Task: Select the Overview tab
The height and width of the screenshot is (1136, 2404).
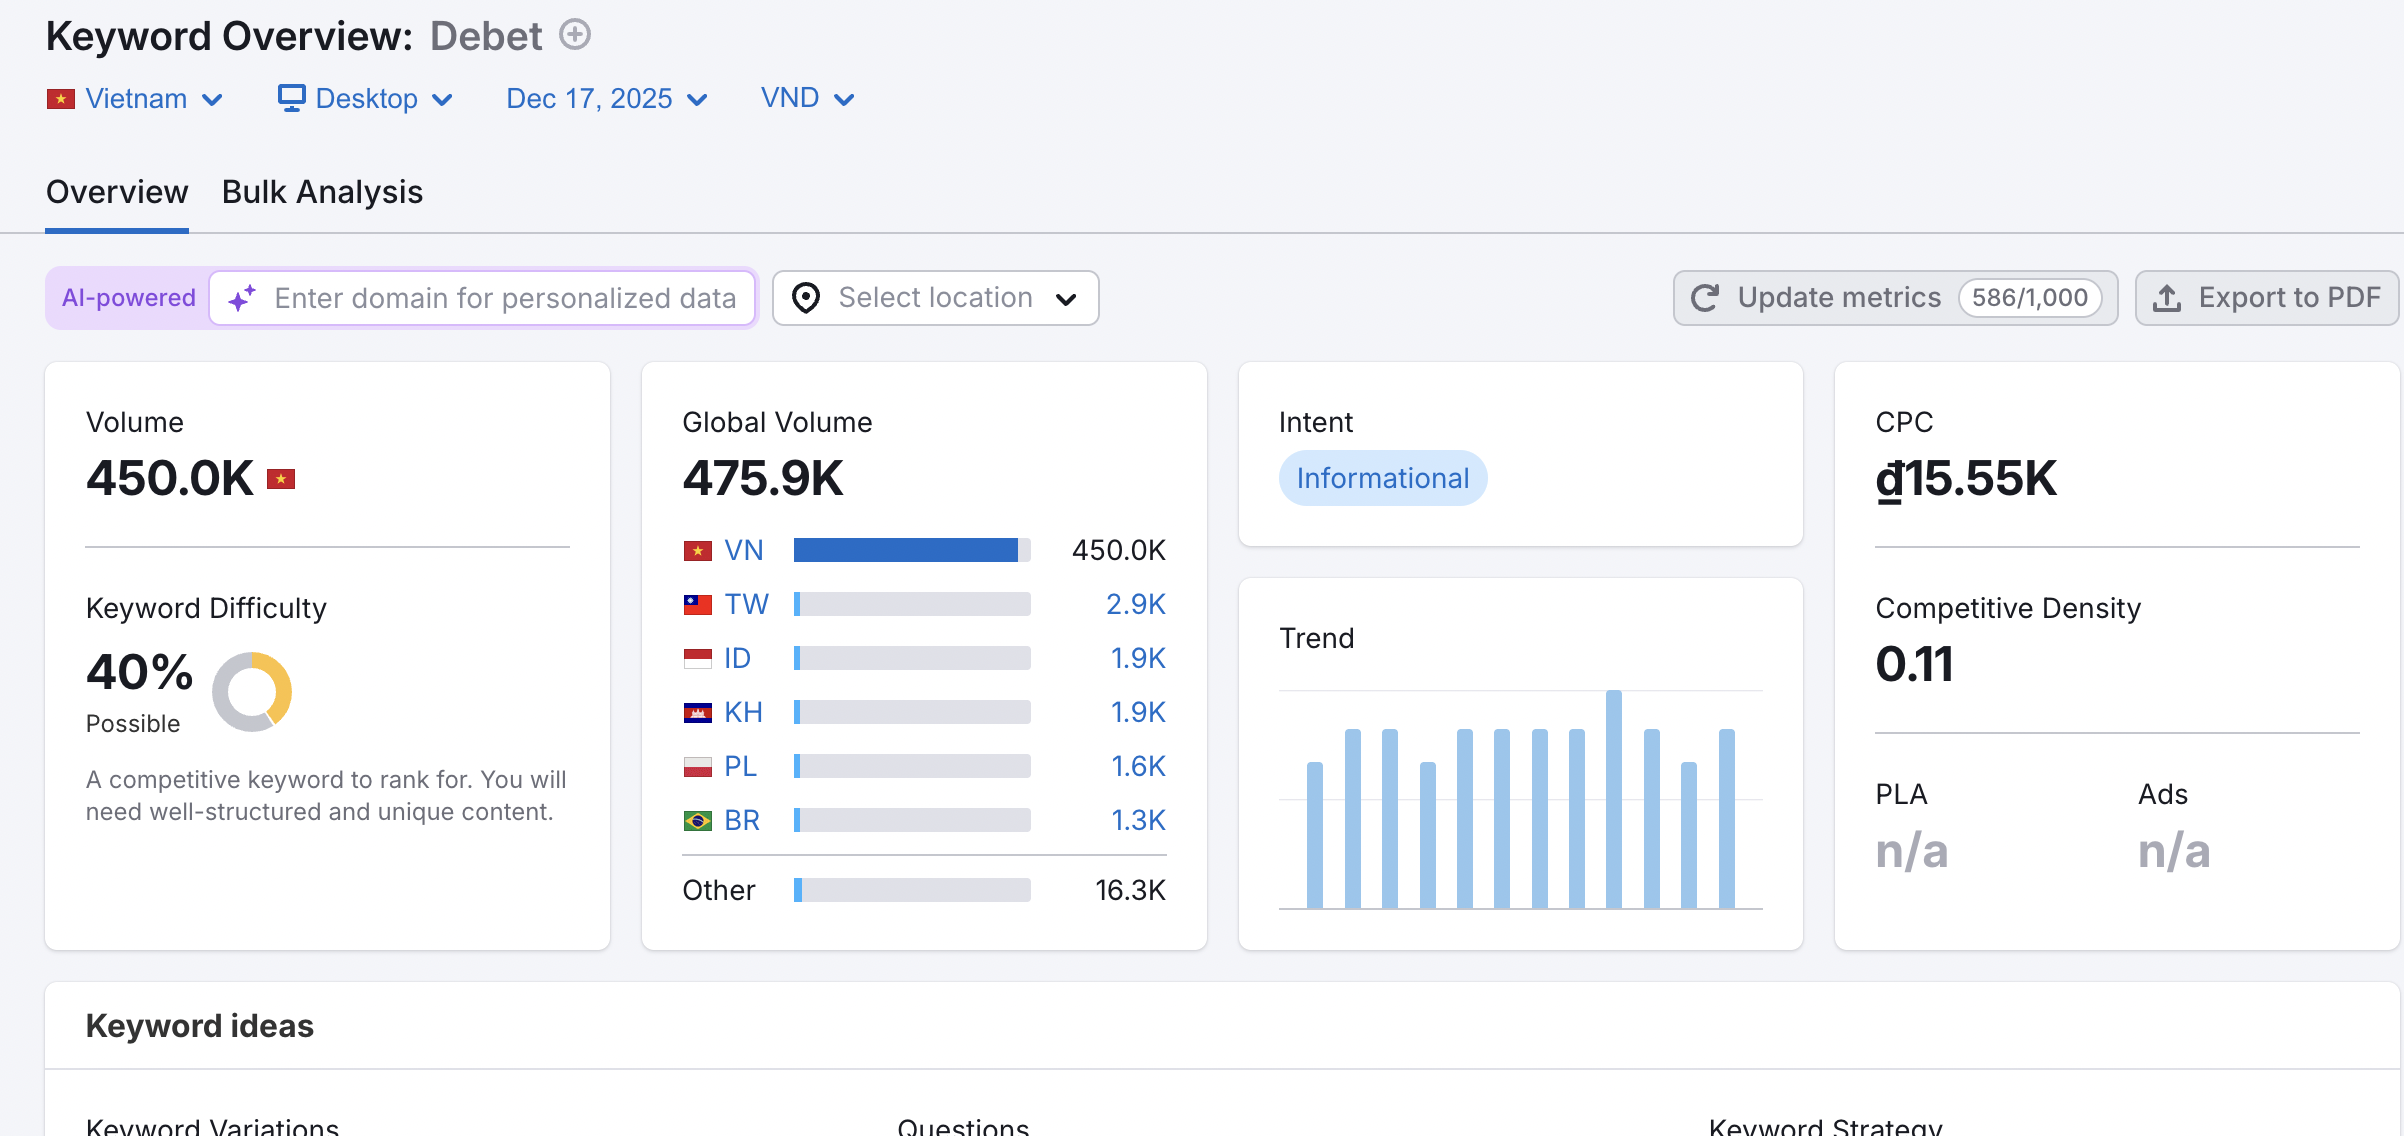Action: [x=117, y=192]
